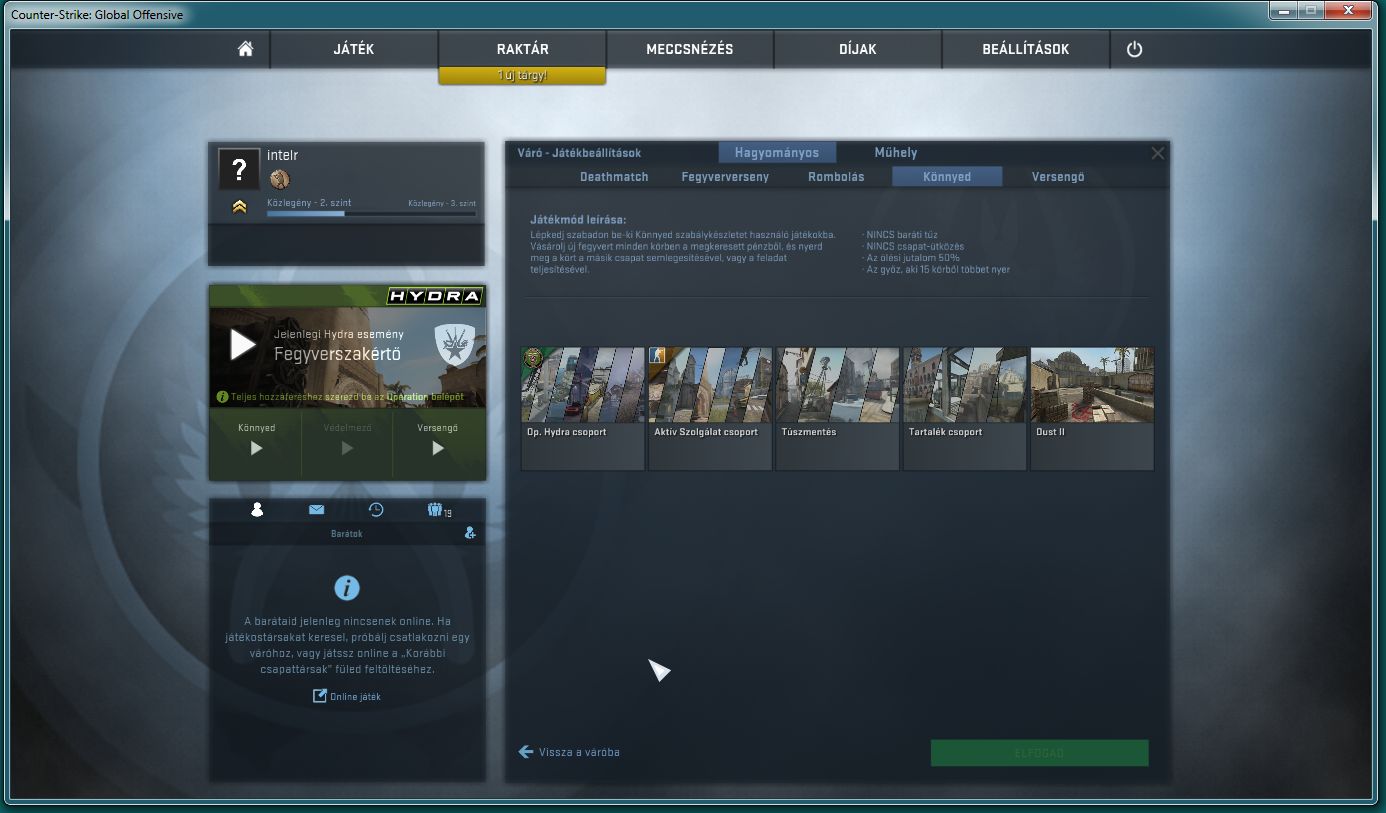Click 'Az ölési jutalom 50%' rule text

click(911, 258)
